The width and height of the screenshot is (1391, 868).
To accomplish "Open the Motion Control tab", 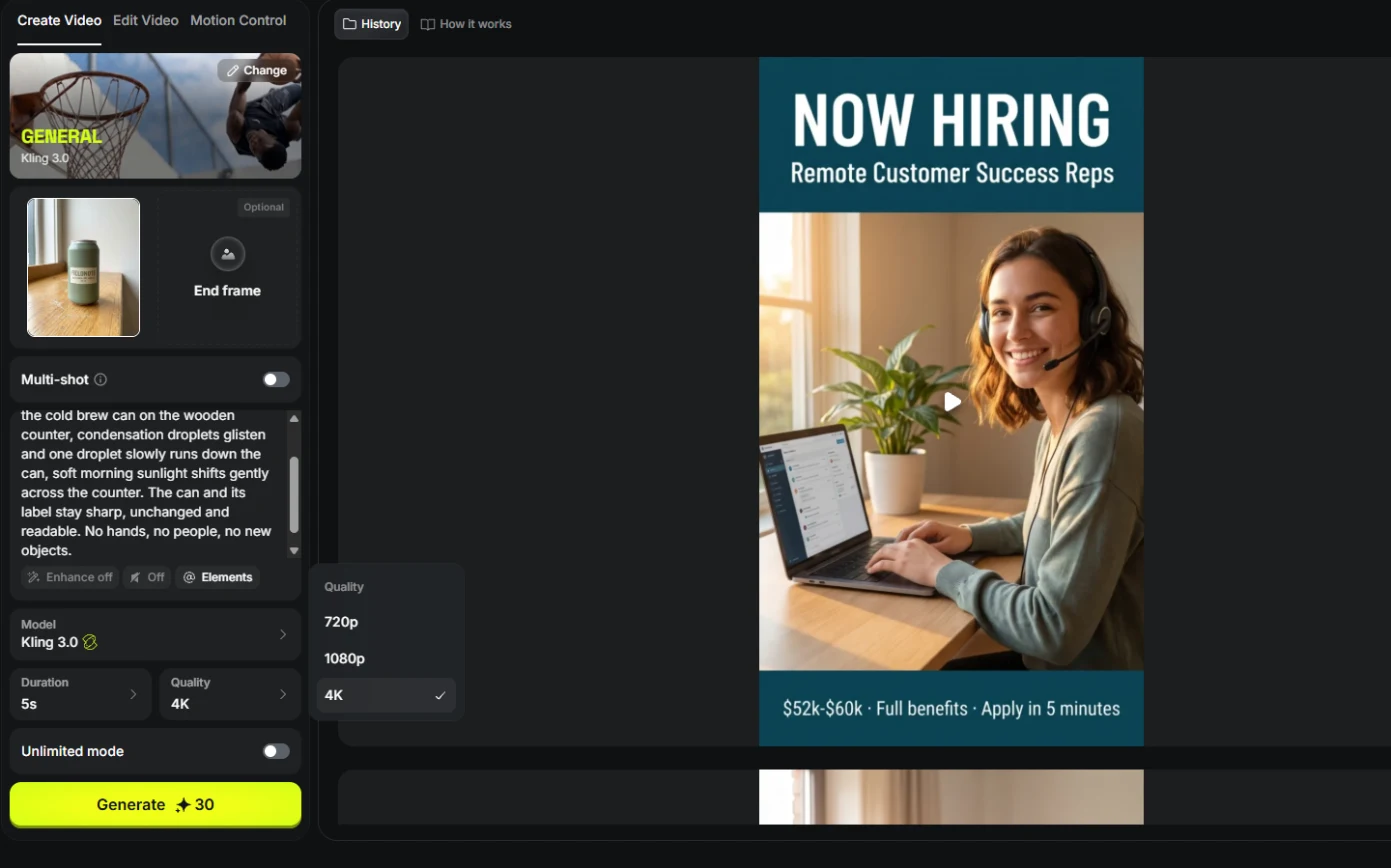I will pos(238,20).
